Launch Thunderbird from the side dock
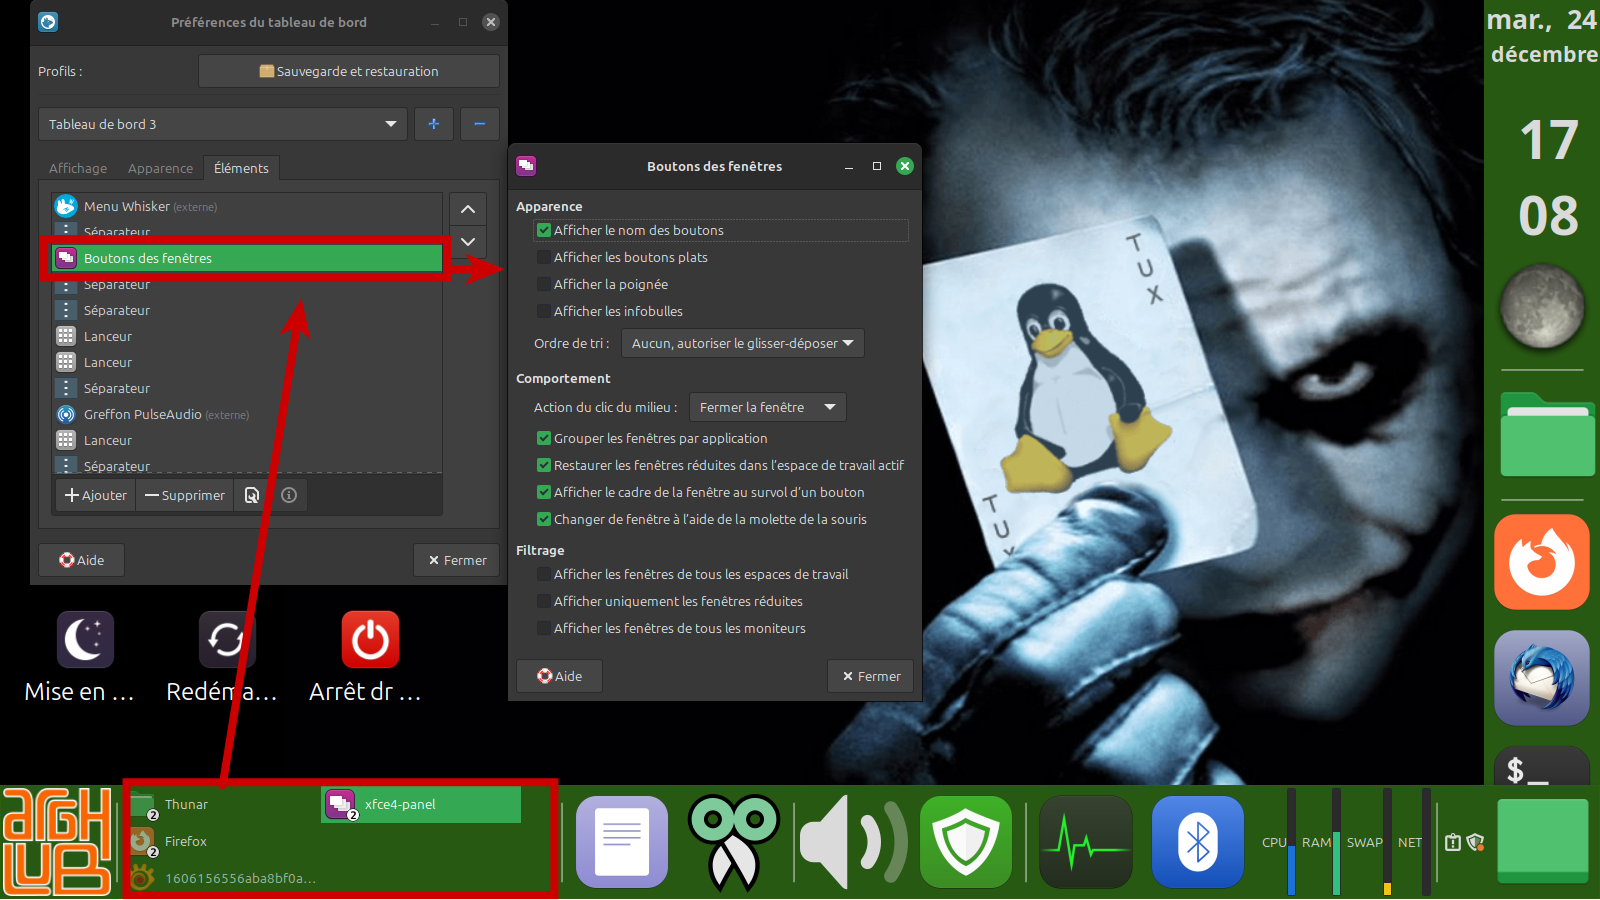 1542,678
